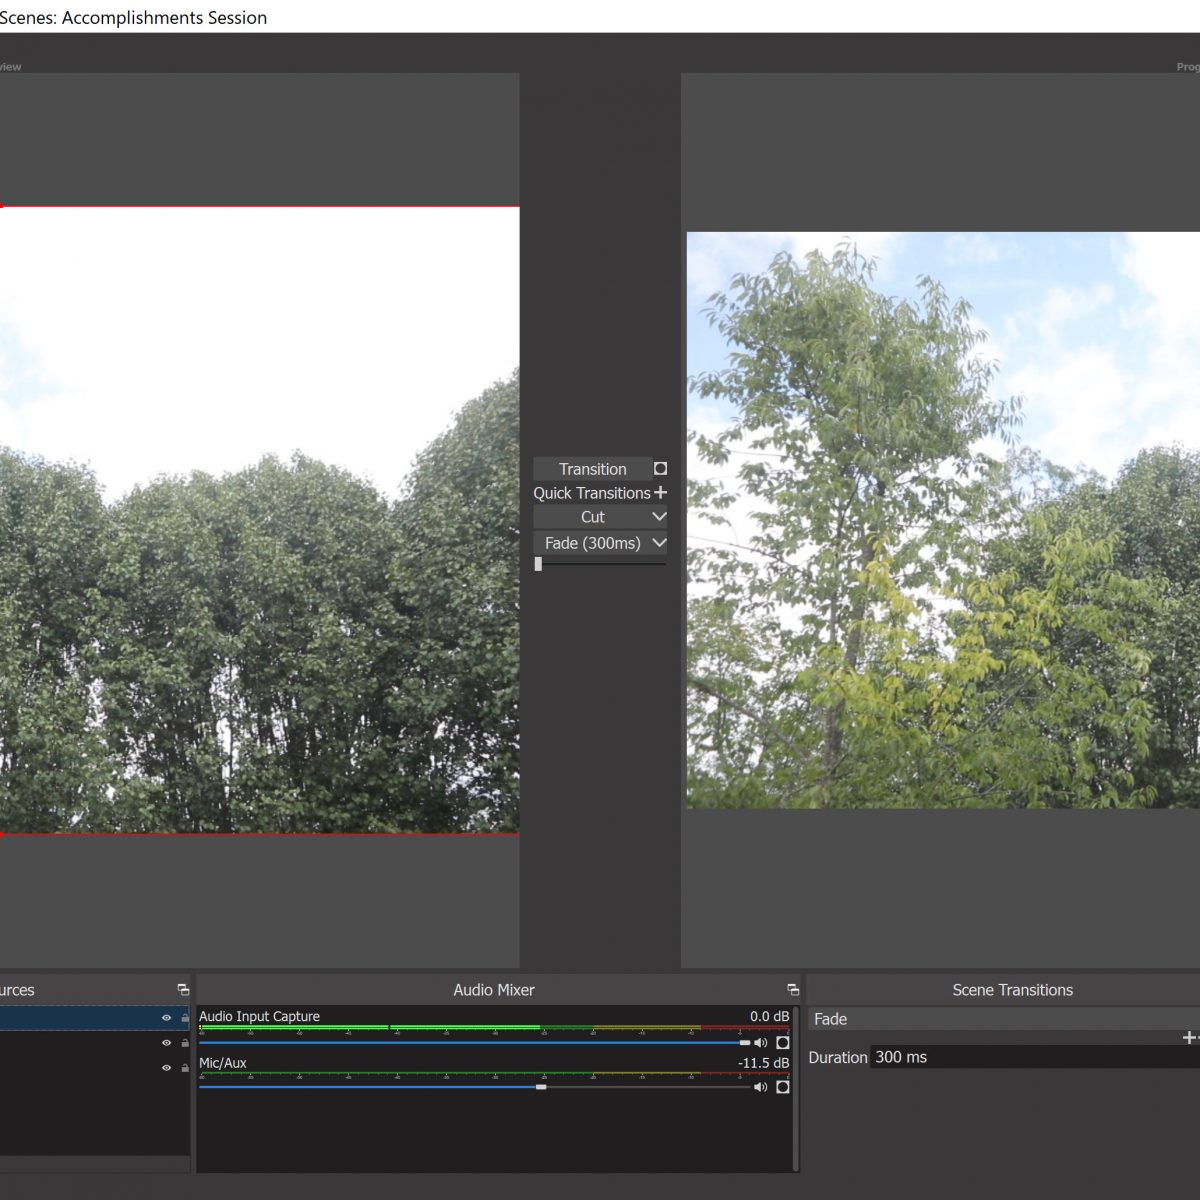Screen dimensions: 1200x1200
Task: Undock the Sources panel
Action: point(183,990)
